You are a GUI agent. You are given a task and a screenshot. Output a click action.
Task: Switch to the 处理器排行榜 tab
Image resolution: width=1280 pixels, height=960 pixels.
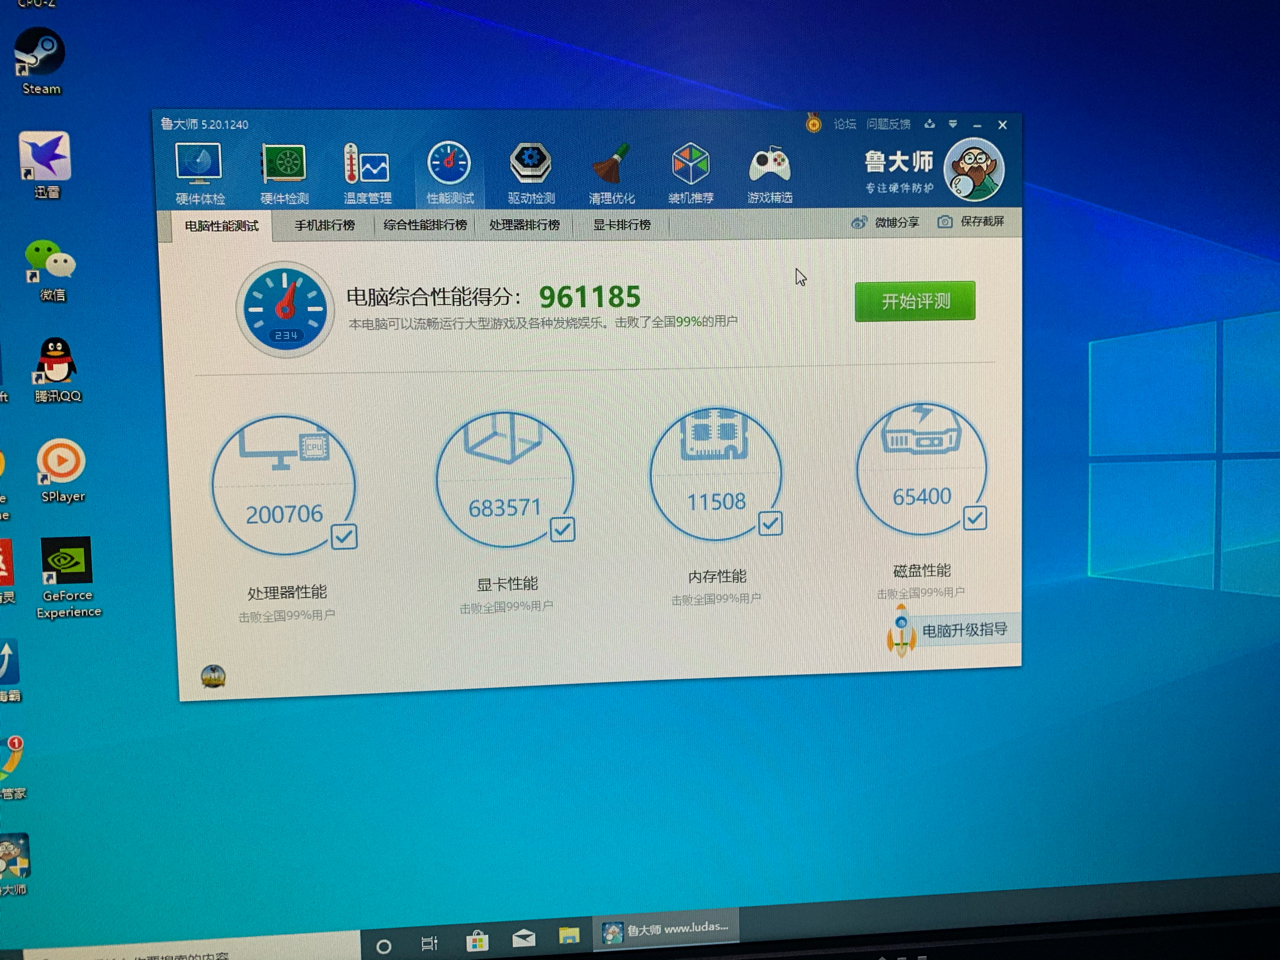click(524, 225)
